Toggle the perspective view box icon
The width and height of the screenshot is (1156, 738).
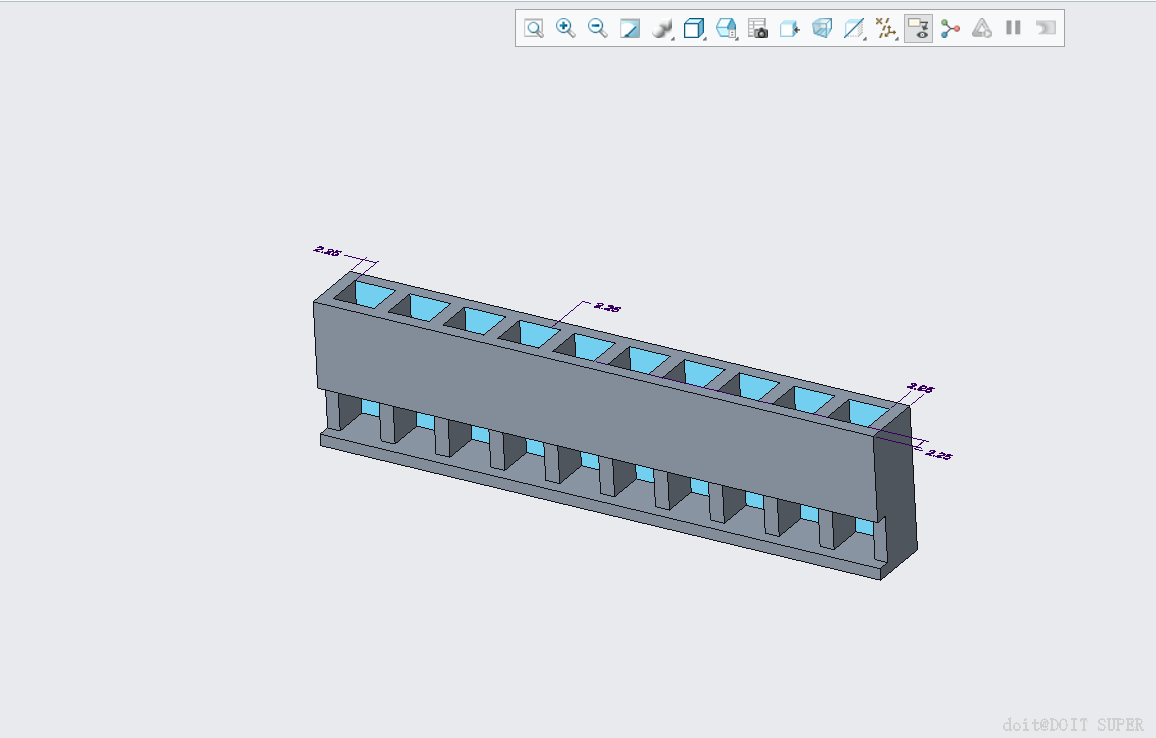[822, 29]
